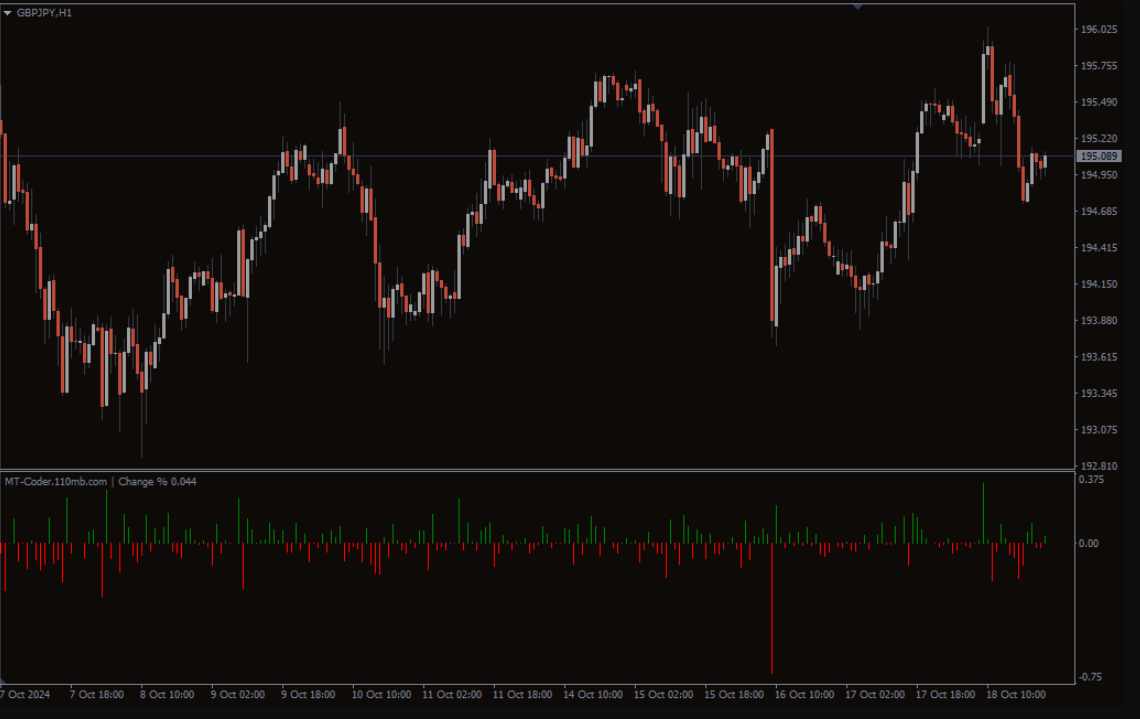This screenshot has width=1140, height=719.
Task: Select 7 Oct 18:00 on time axis
Action: point(97,694)
